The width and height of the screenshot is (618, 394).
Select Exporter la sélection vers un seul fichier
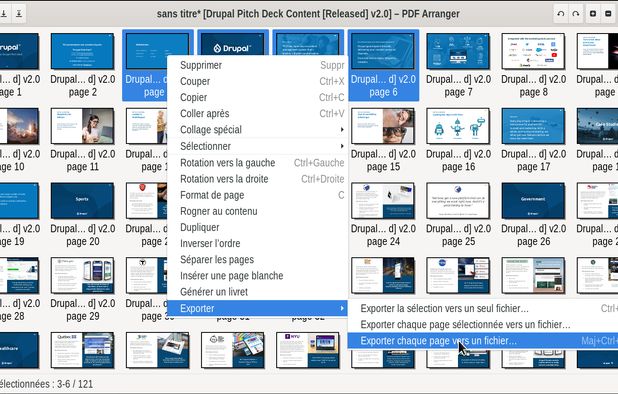tap(483, 308)
